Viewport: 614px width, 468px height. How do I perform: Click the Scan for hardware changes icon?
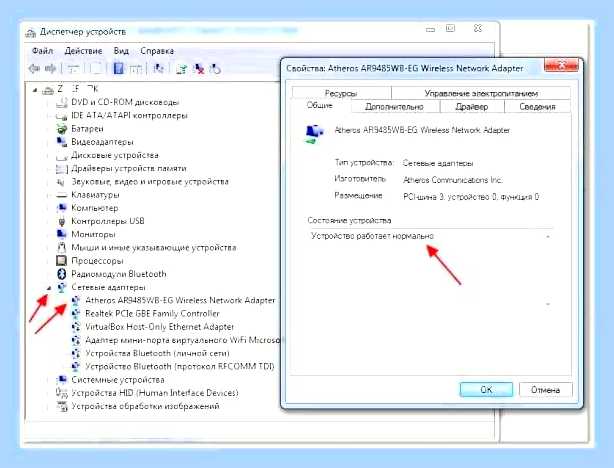click(x=159, y=69)
